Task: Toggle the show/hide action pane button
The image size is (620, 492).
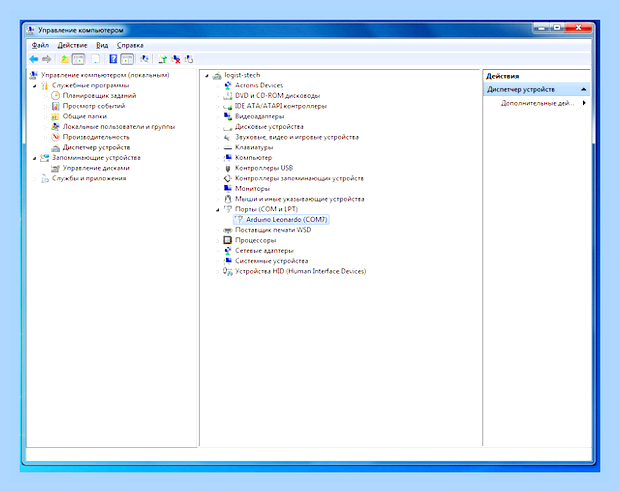Action: pos(127,59)
